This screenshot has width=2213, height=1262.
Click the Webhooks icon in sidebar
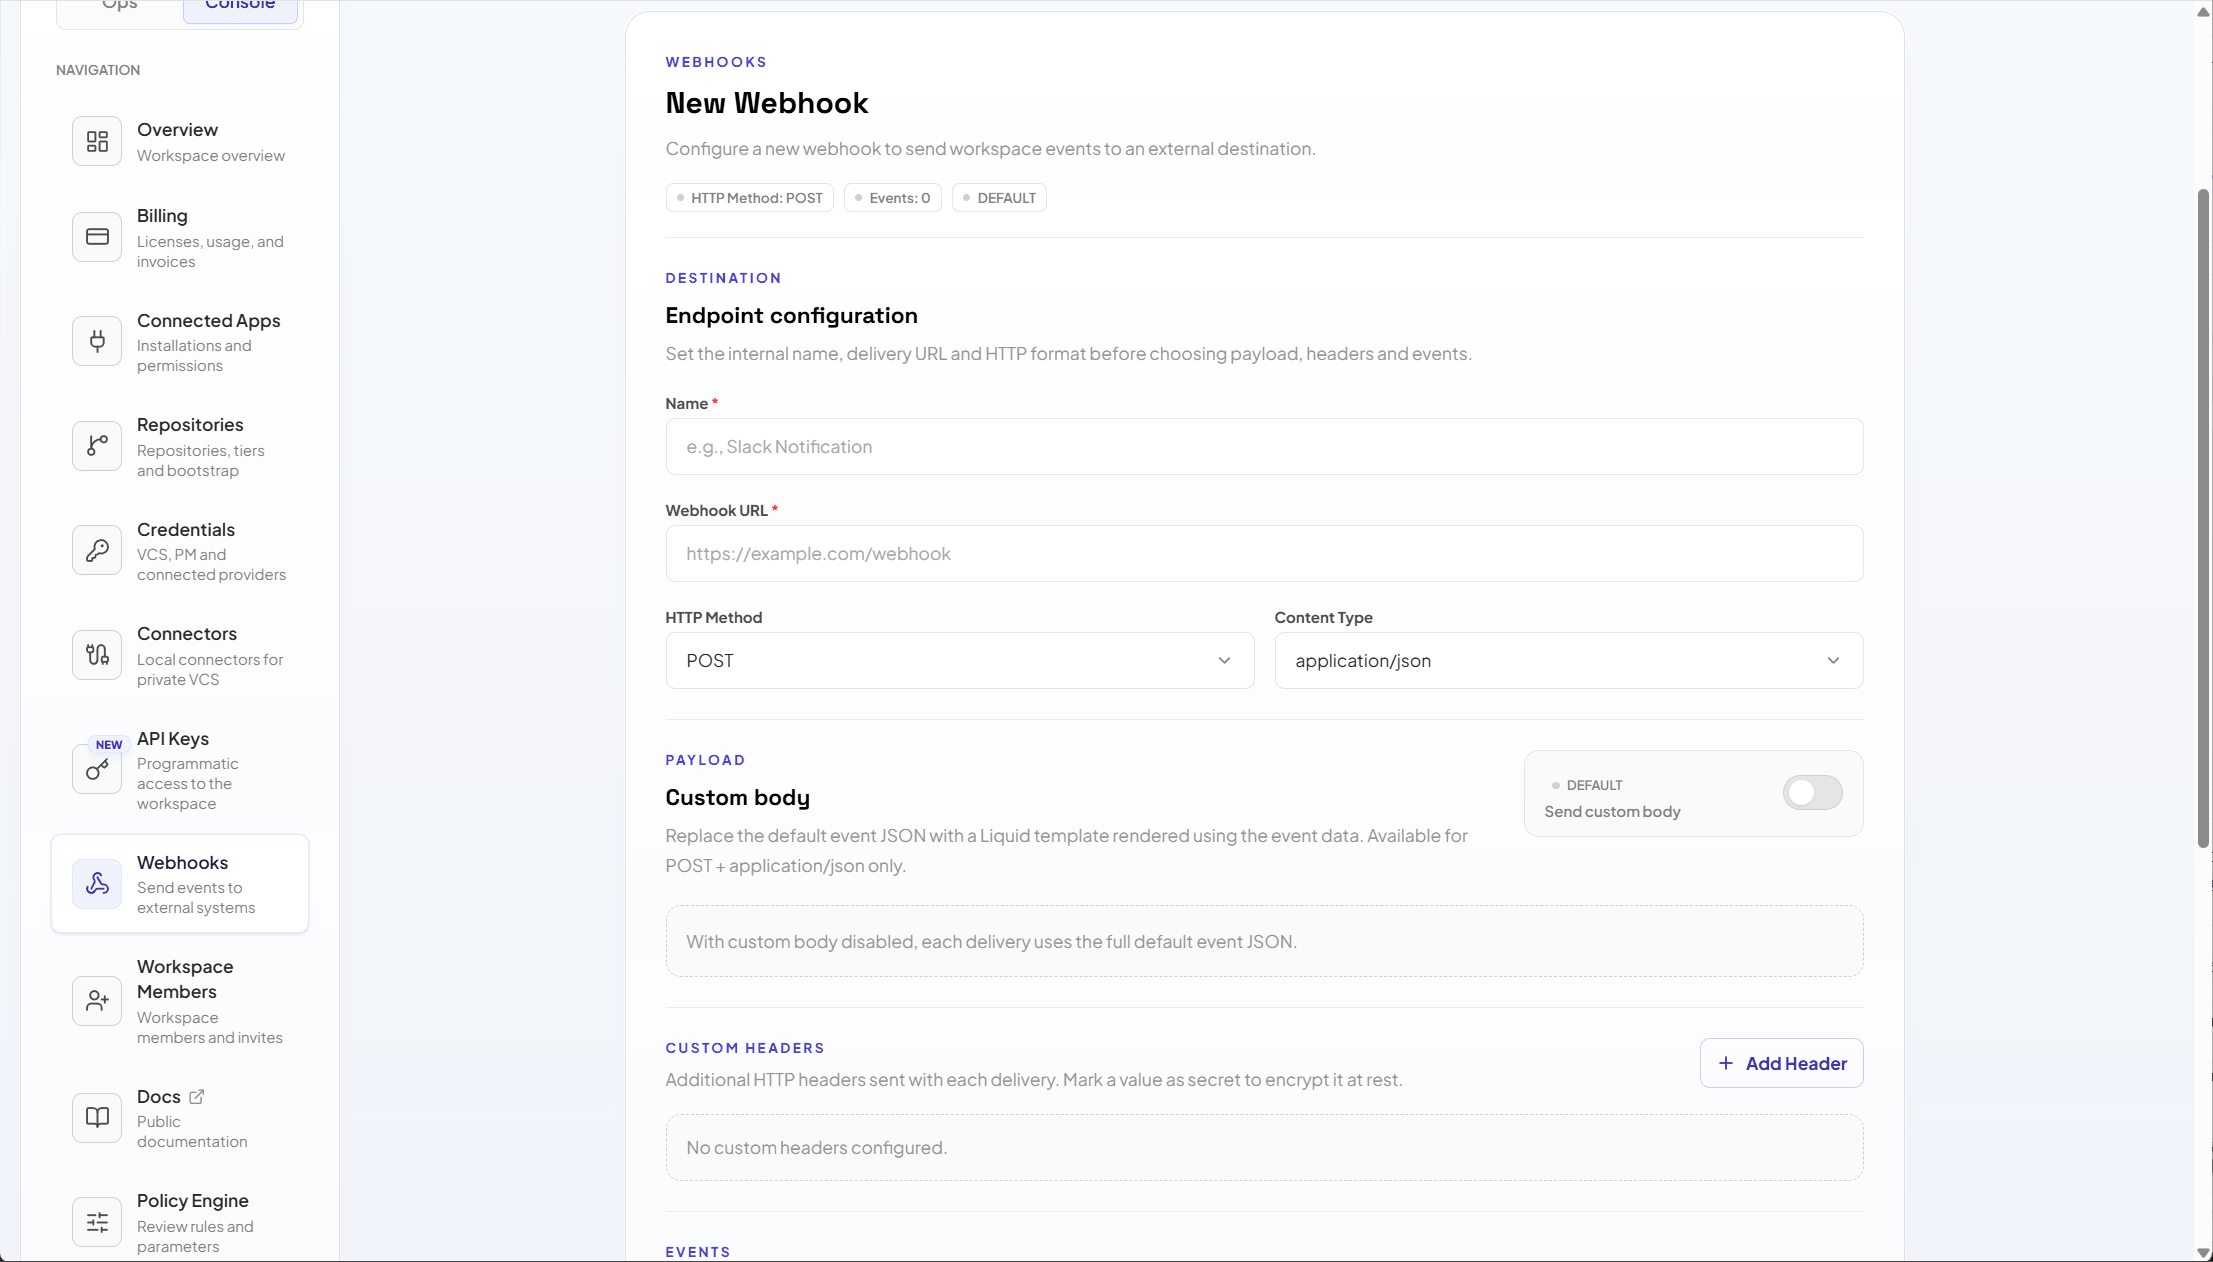point(97,884)
